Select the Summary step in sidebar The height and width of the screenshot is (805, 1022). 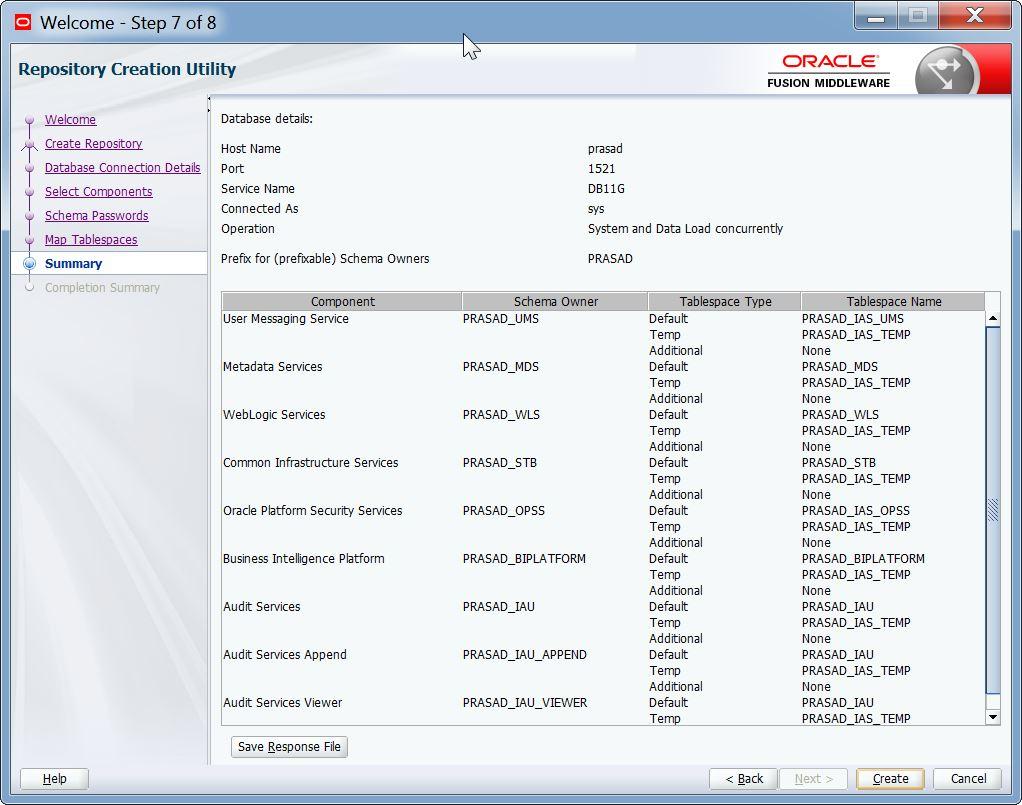click(x=73, y=263)
